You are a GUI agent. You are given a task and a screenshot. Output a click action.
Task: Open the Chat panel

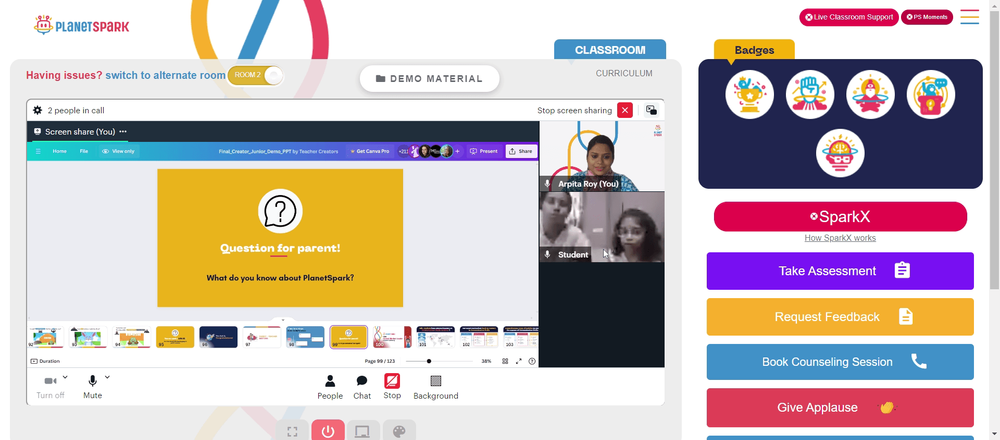pos(362,387)
